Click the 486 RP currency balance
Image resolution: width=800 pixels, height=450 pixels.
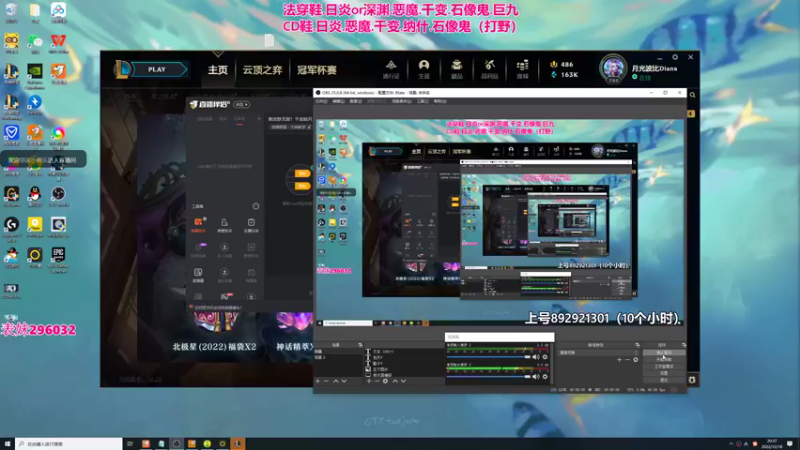tap(562, 64)
